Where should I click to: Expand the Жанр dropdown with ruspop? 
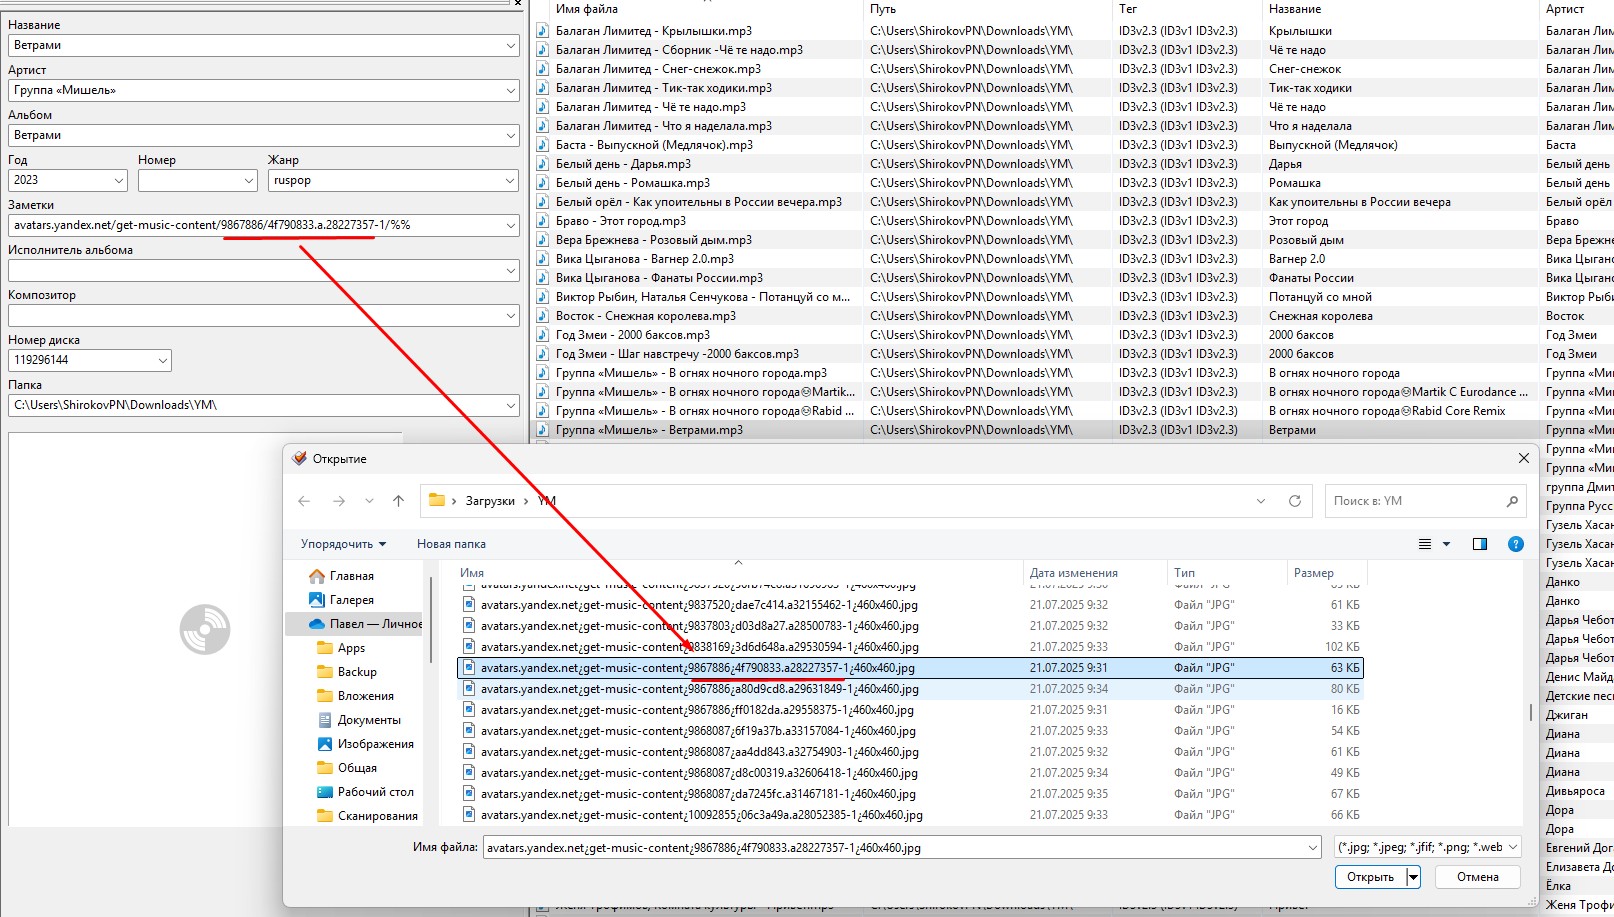pos(510,181)
